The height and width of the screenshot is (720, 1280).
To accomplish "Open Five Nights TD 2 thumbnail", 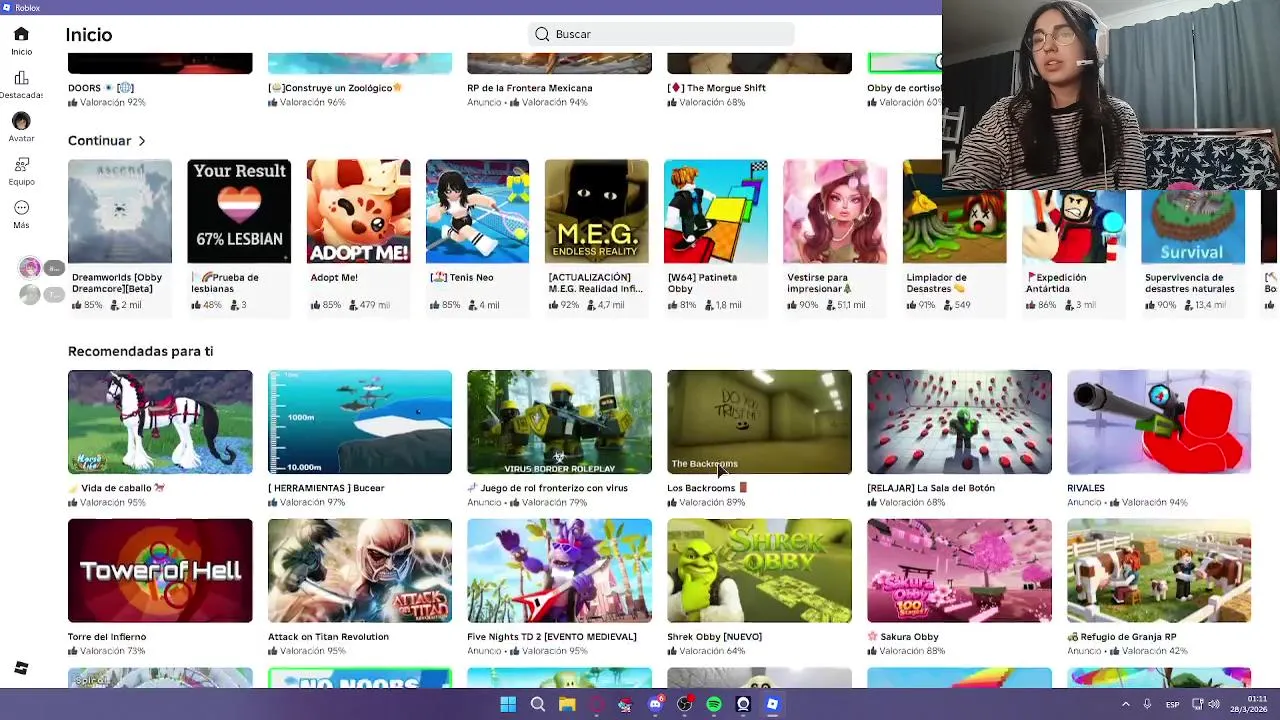I will (559, 570).
